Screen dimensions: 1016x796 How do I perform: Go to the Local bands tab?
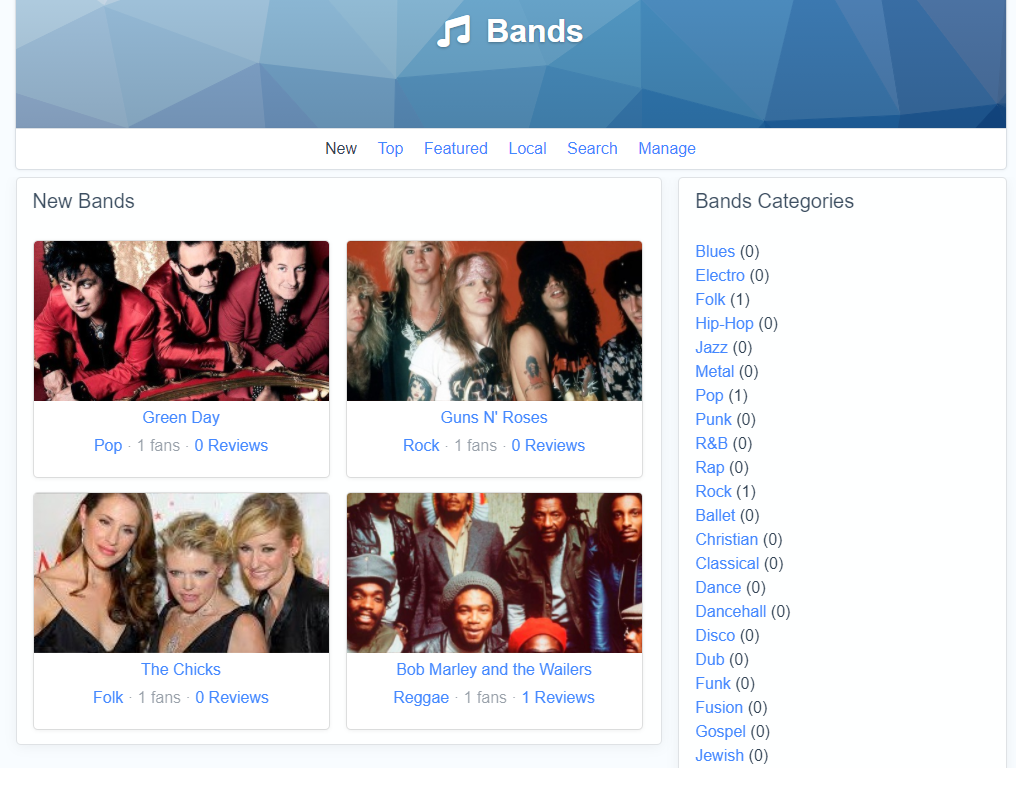tap(527, 148)
